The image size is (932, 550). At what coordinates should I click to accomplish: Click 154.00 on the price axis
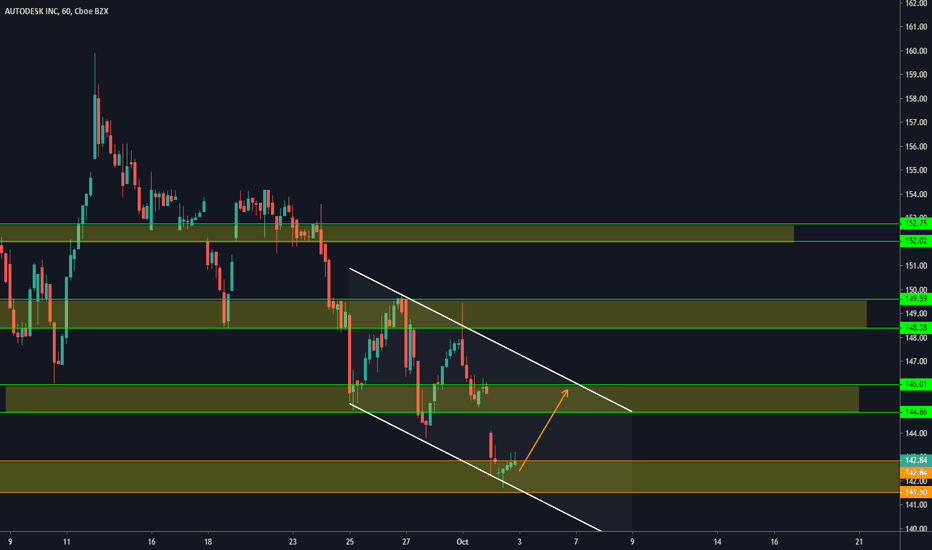(x=916, y=194)
